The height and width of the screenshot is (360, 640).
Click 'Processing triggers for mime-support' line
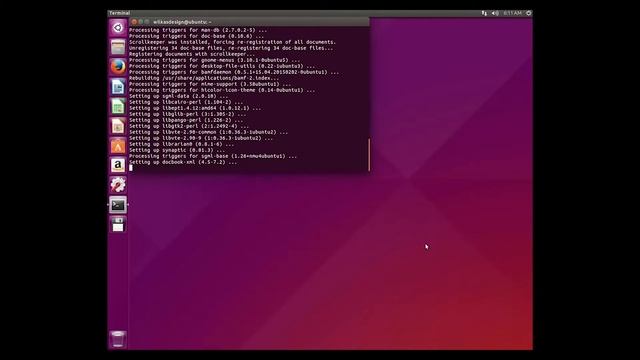click(x=210, y=84)
